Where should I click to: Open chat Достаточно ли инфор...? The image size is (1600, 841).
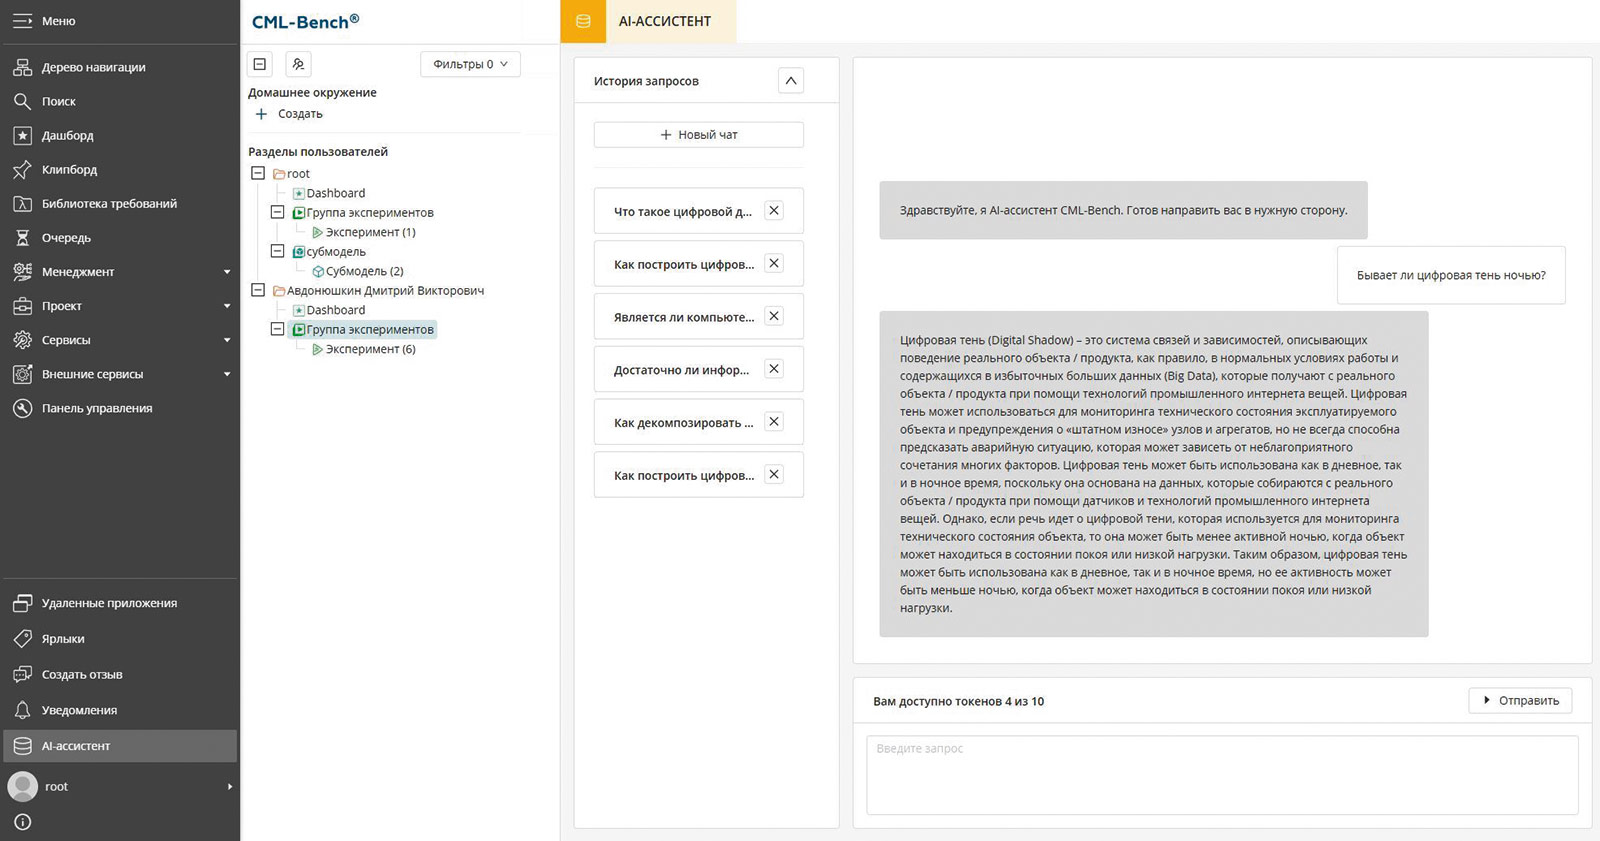click(681, 370)
